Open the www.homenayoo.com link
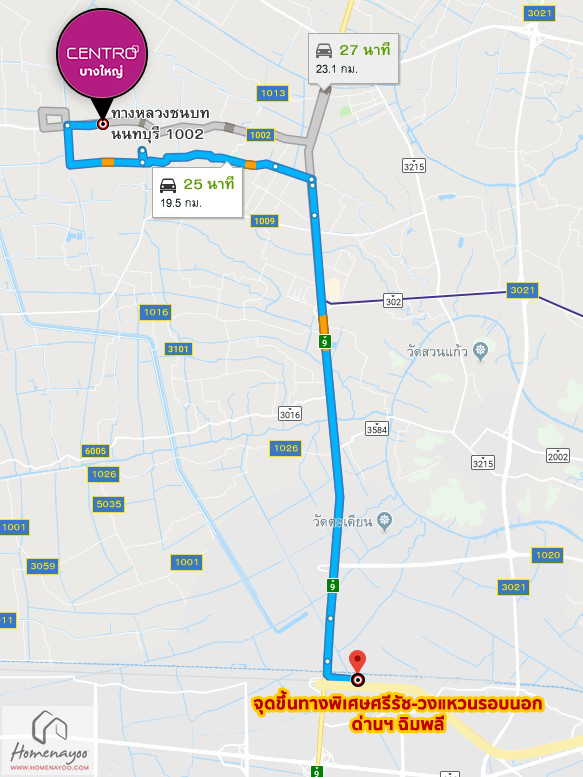Viewport: 583px width, 777px height. pyautogui.click(x=50, y=768)
